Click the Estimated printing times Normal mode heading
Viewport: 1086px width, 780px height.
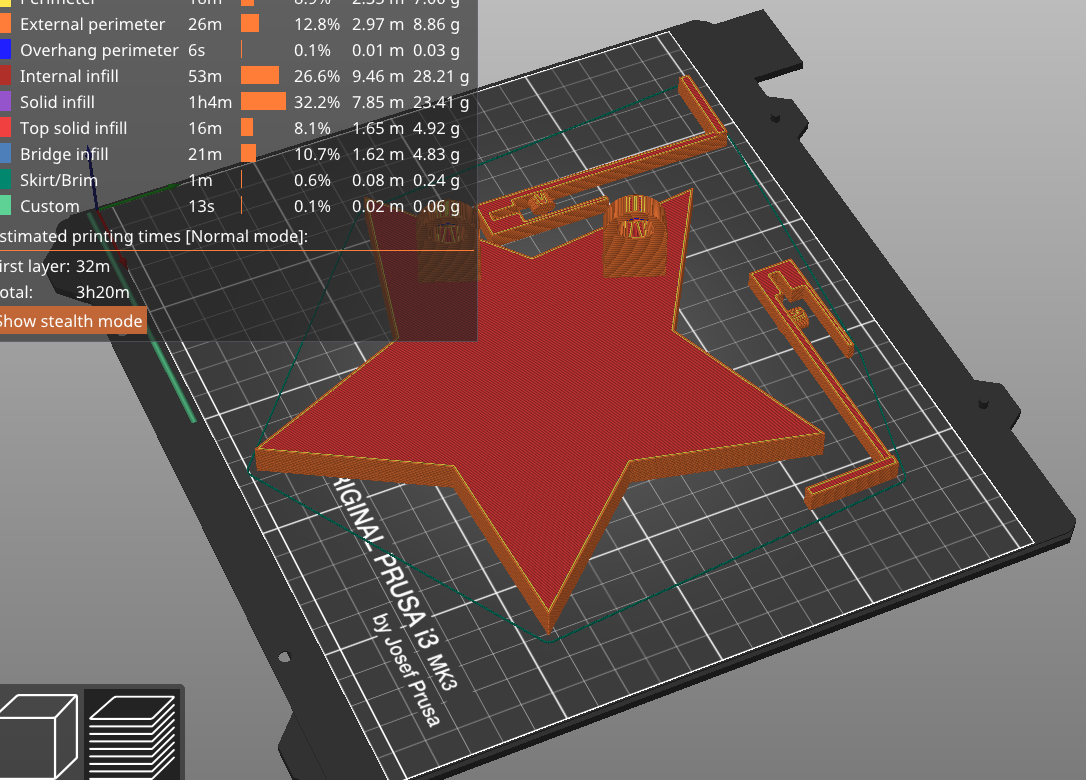153,236
